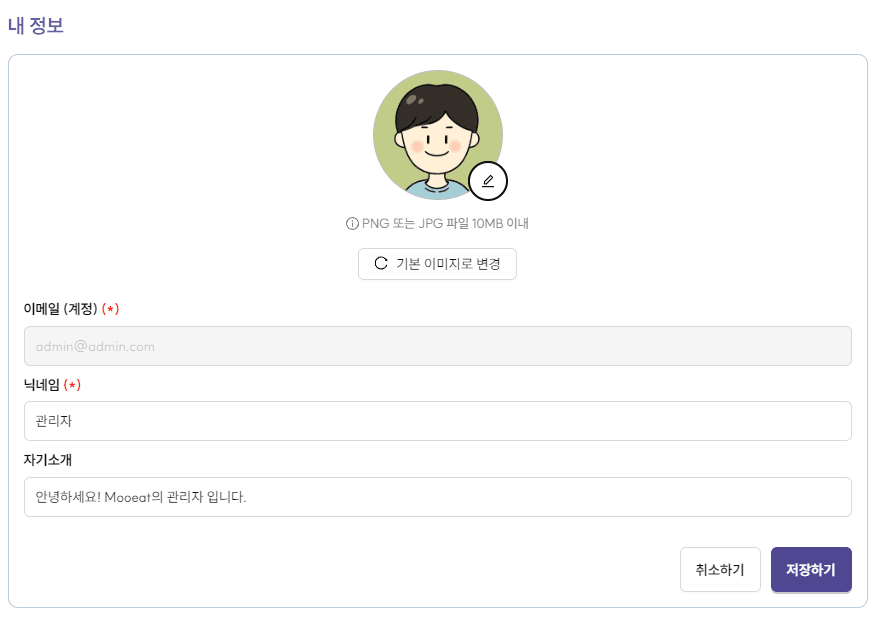Focus the 닉네임 input field
878x618 pixels.
pos(438,421)
